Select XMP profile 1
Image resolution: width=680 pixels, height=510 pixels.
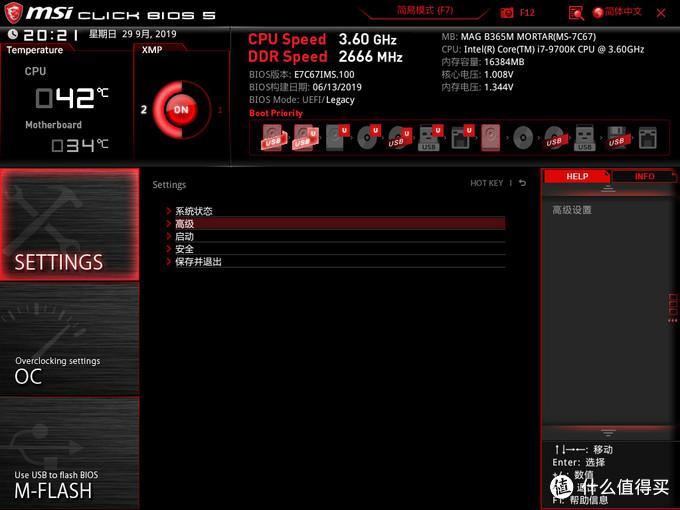pos(220,110)
